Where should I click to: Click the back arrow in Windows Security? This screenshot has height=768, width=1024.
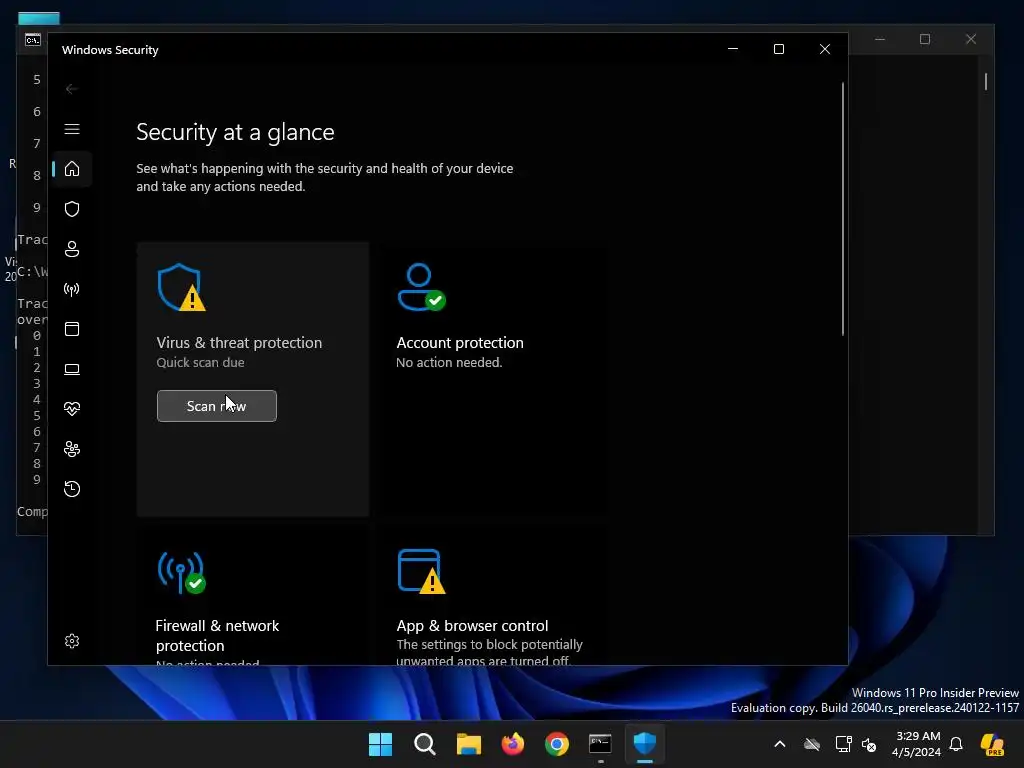72,89
